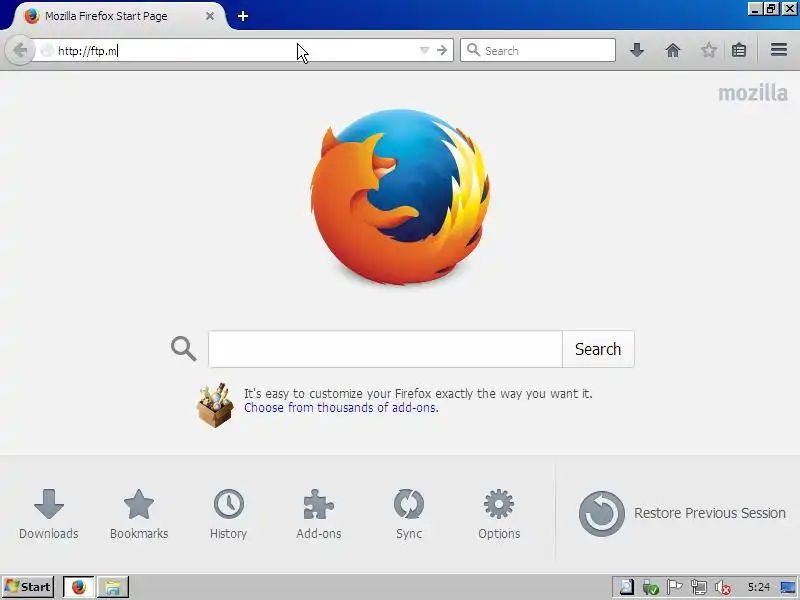
Task: Open Downloads from start page shortcuts
Action: (x=48, y=514)
